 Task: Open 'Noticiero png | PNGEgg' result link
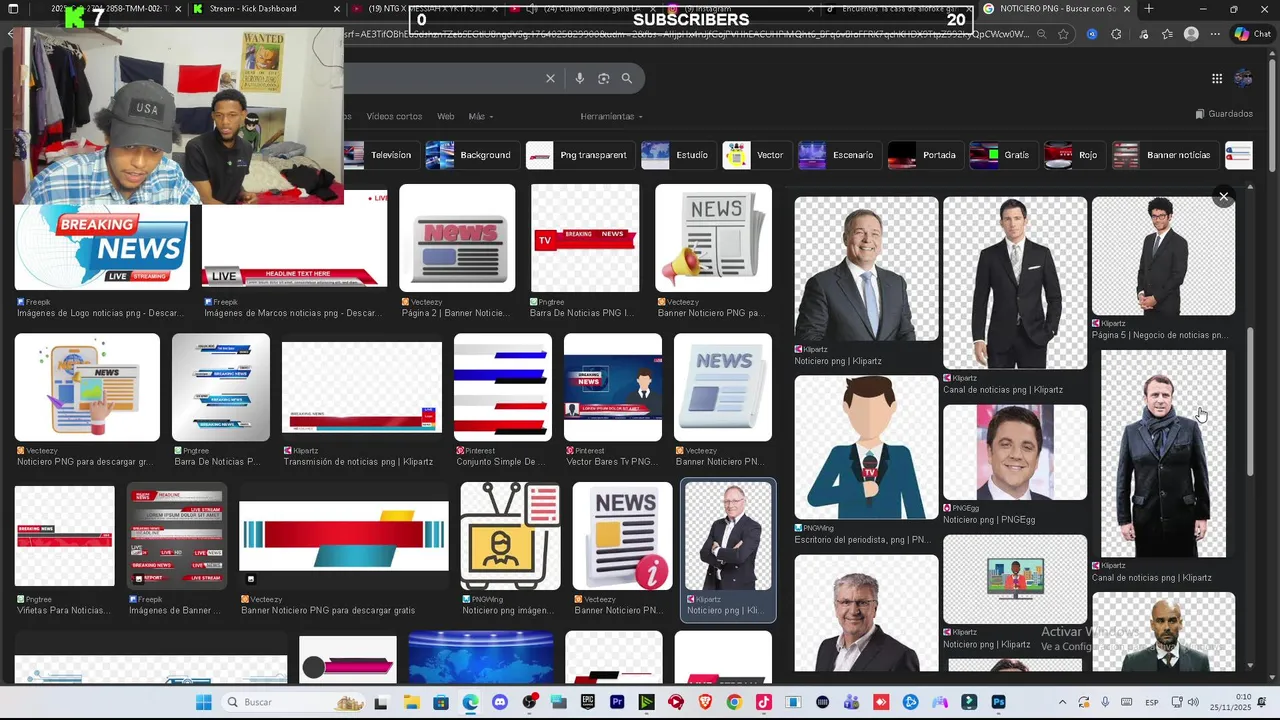[x=989, y=520]
